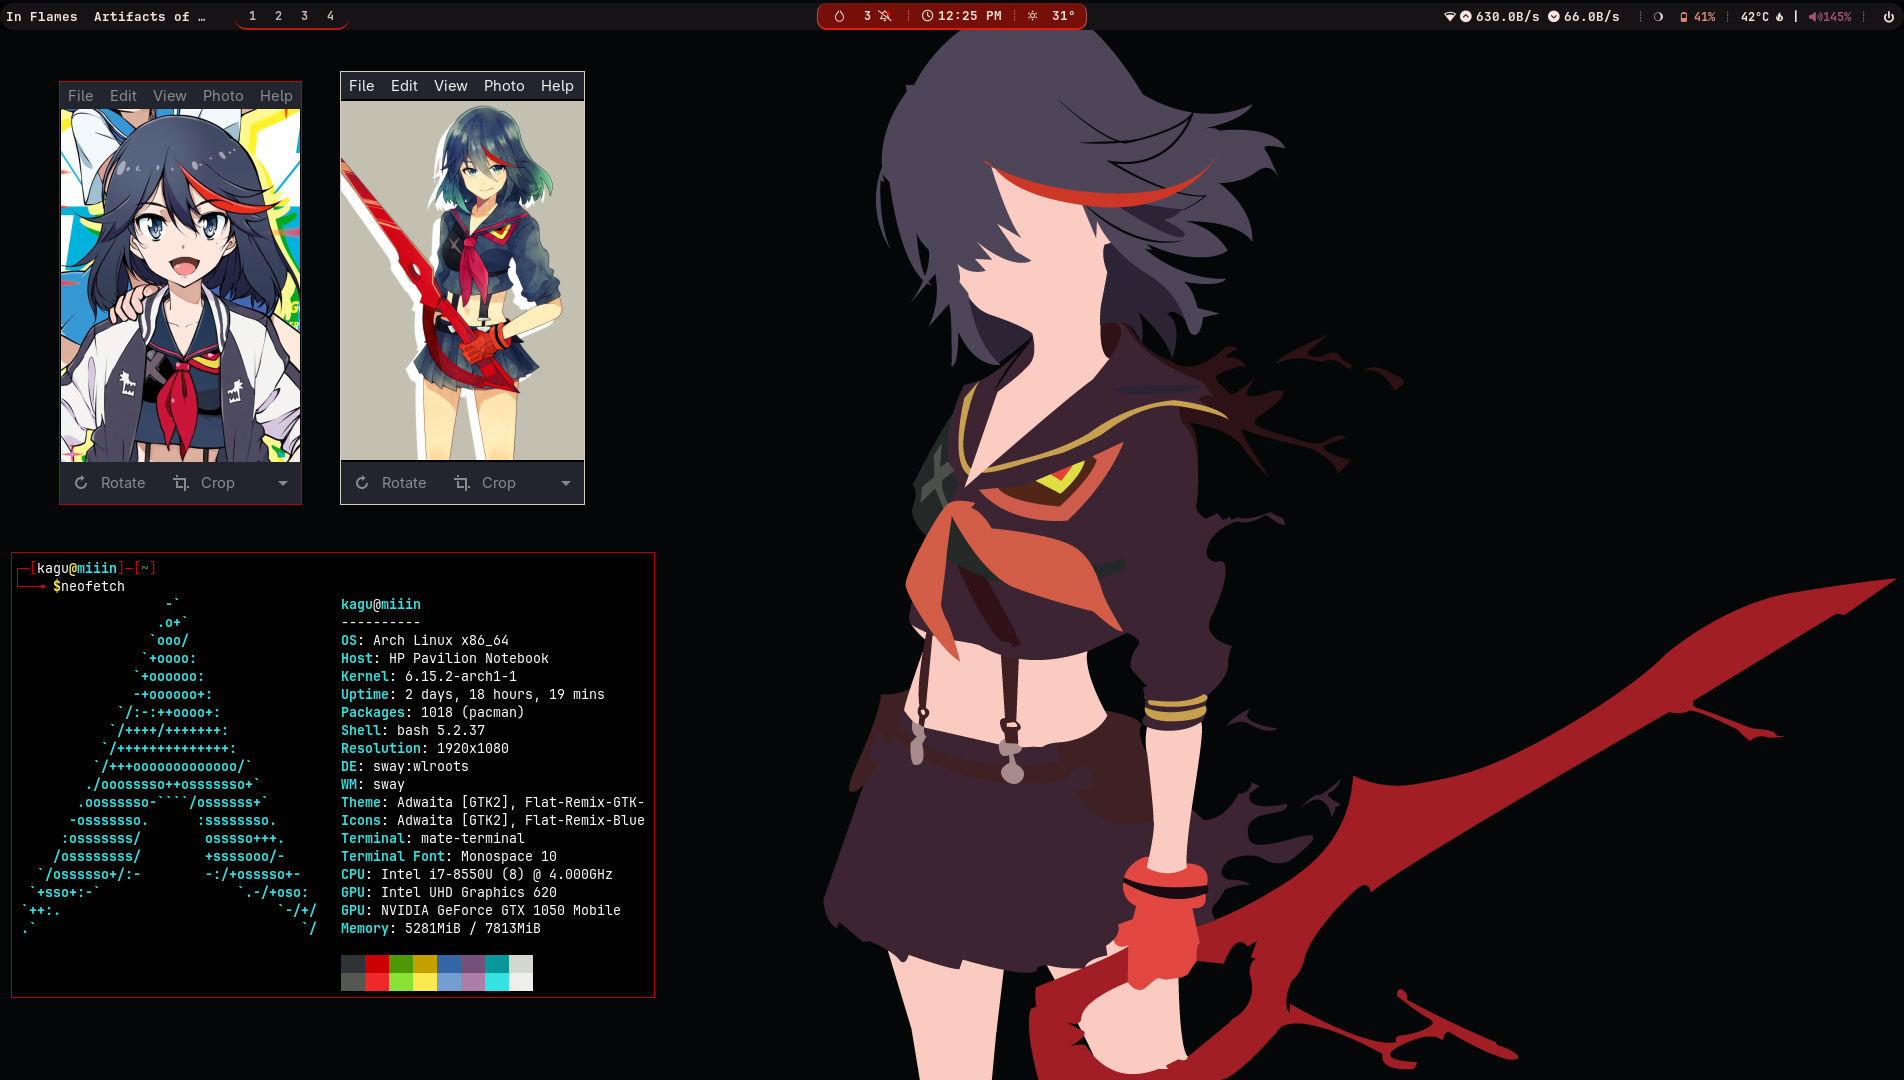Image resolution: width=1904 pixels, height=1080 pixels.
Task: Click the Rotate label in the right photo window
Action: pos(404,483)
